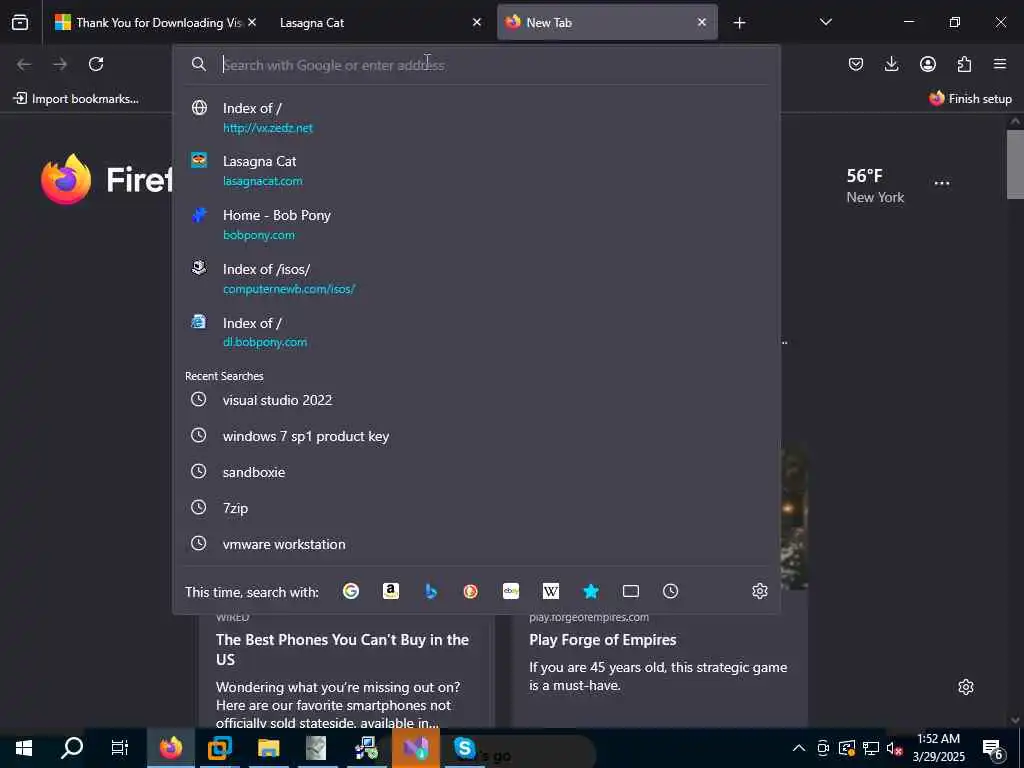
Task: Select recent search sandboxie
Action: coord(476,472)
